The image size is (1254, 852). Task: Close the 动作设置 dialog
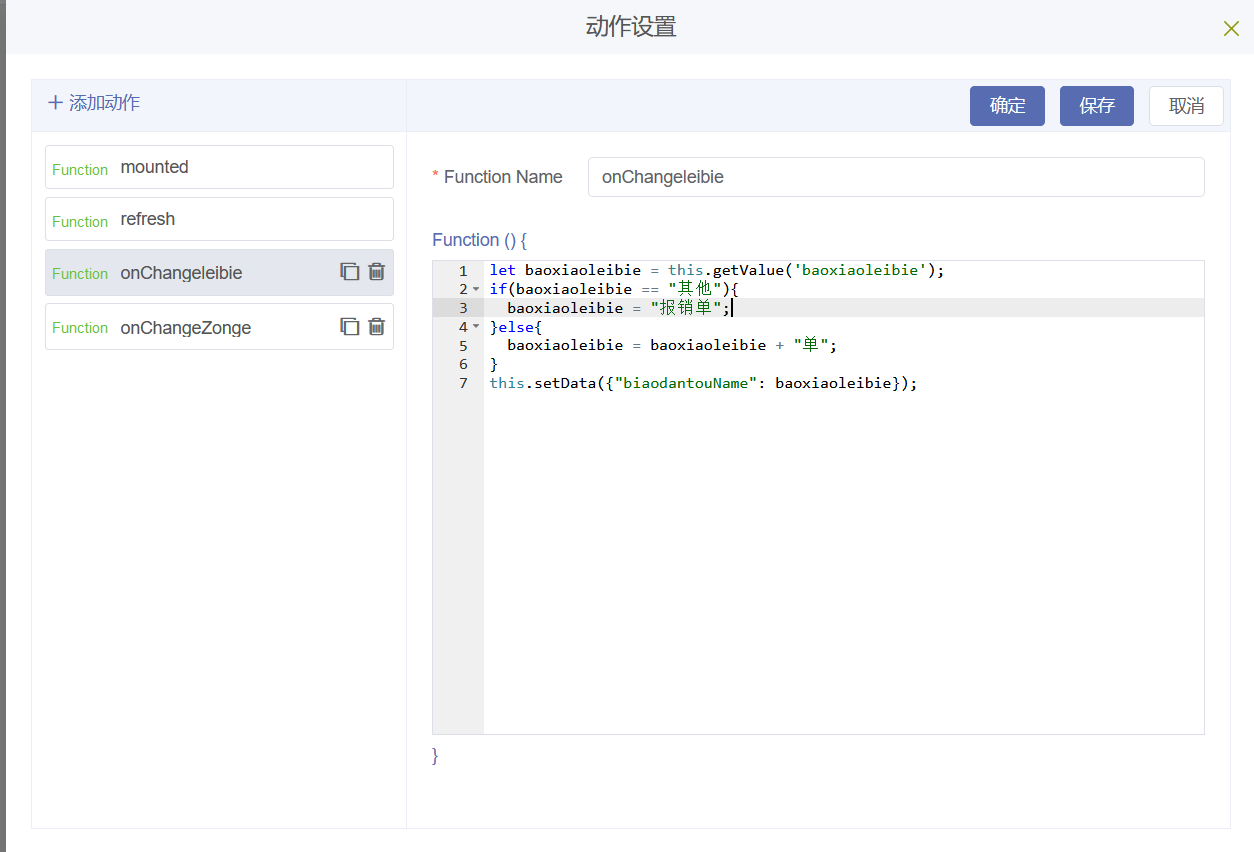tap(1231, 28)
